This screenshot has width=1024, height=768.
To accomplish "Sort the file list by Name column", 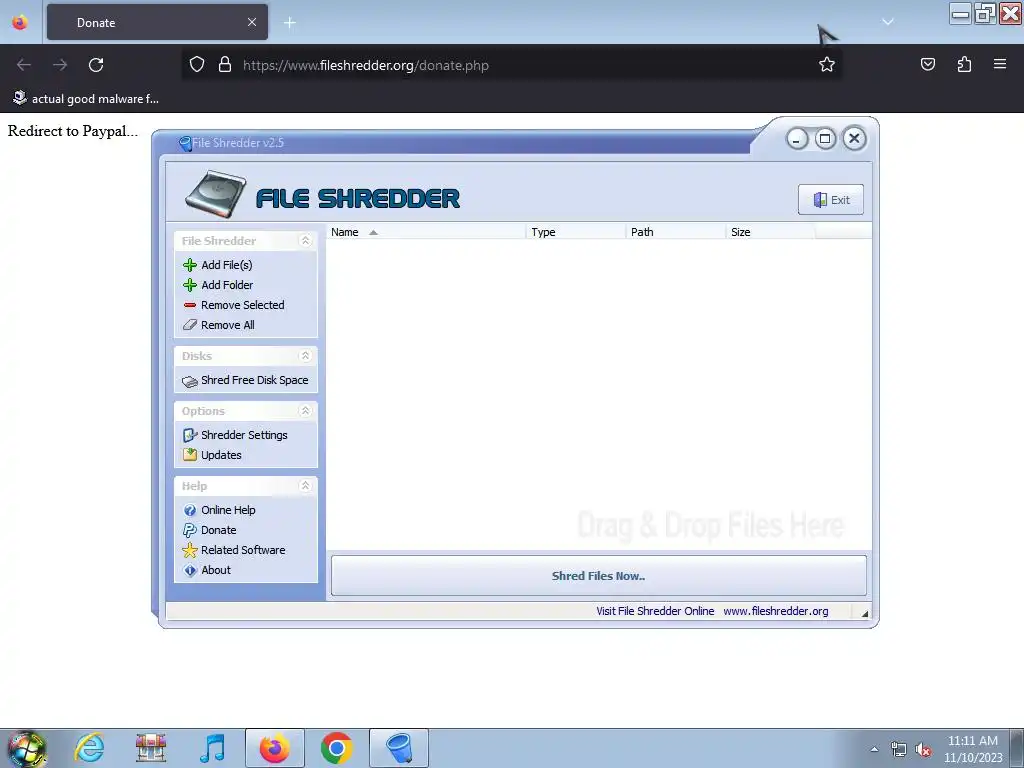I will [426, 232].
